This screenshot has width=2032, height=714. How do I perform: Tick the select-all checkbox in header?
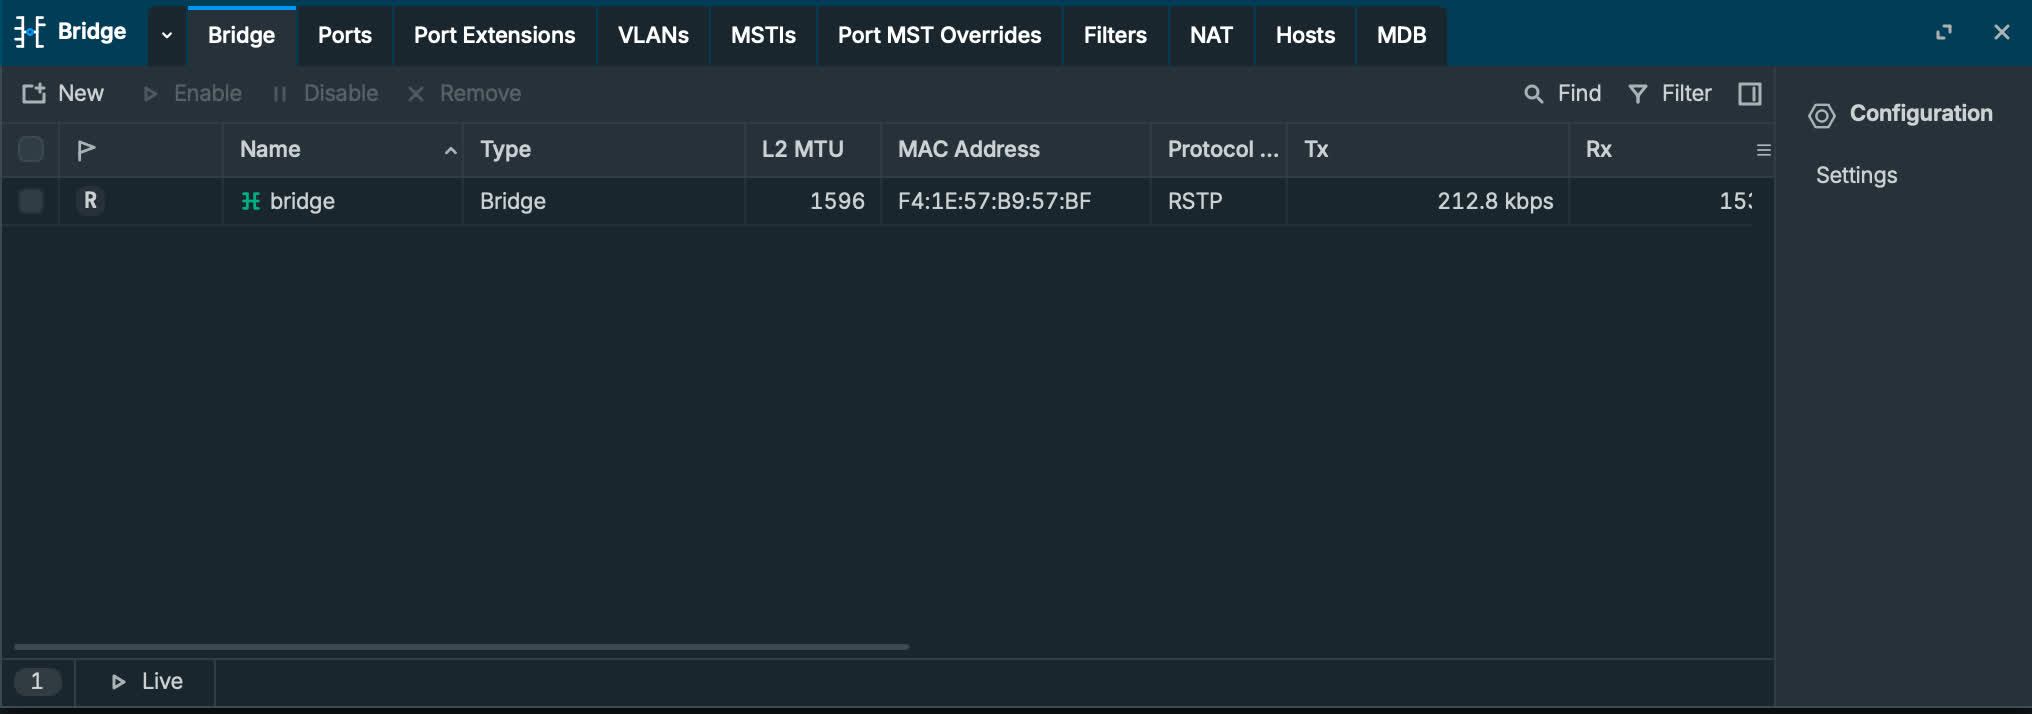click(31, 150)
